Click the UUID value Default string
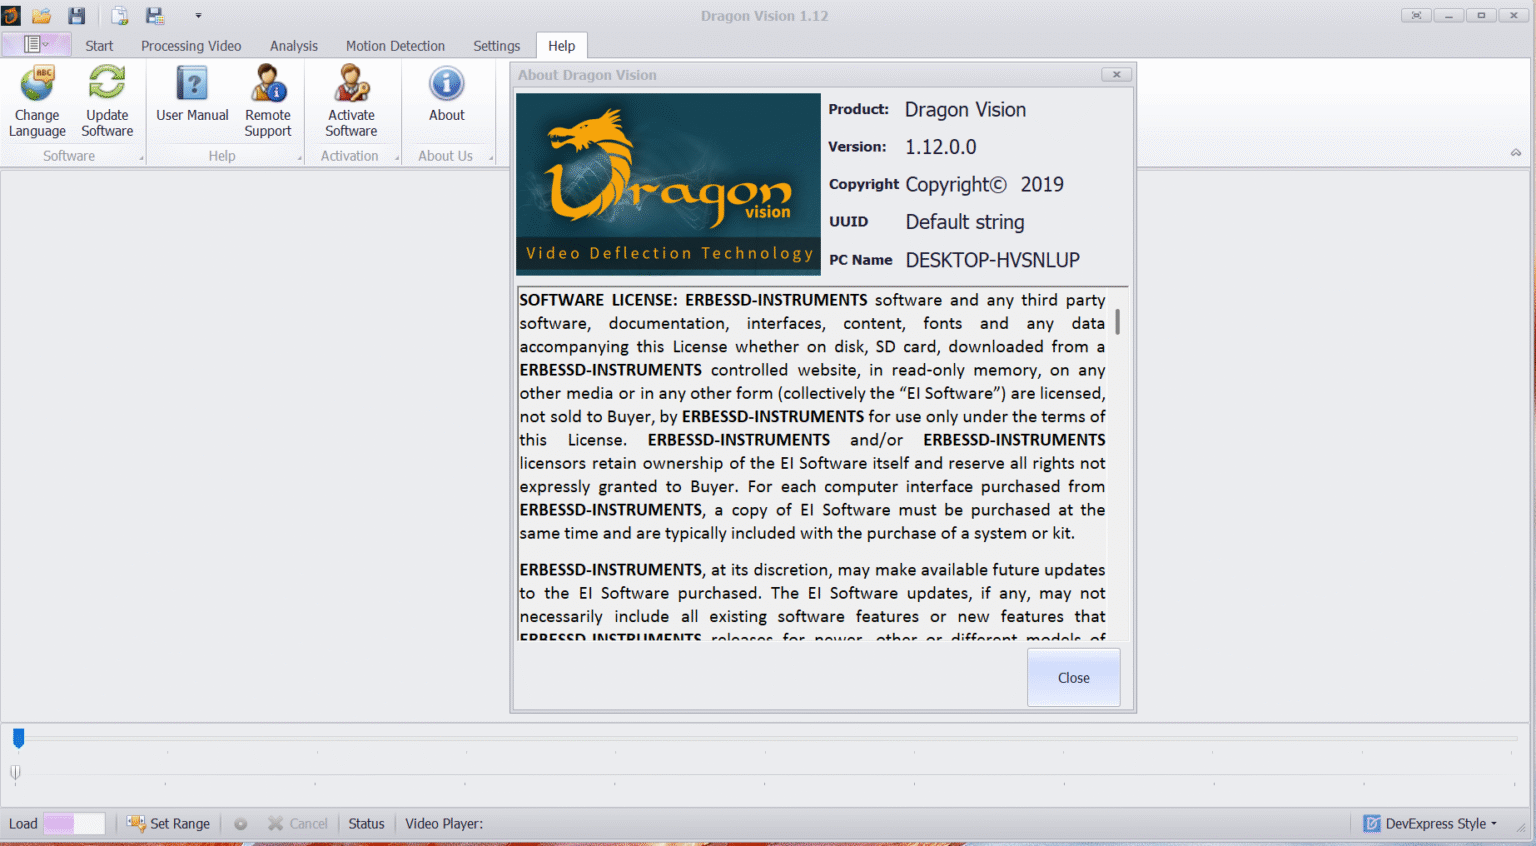The width and height of the screenshot is (1536, 846). (965, 222)
